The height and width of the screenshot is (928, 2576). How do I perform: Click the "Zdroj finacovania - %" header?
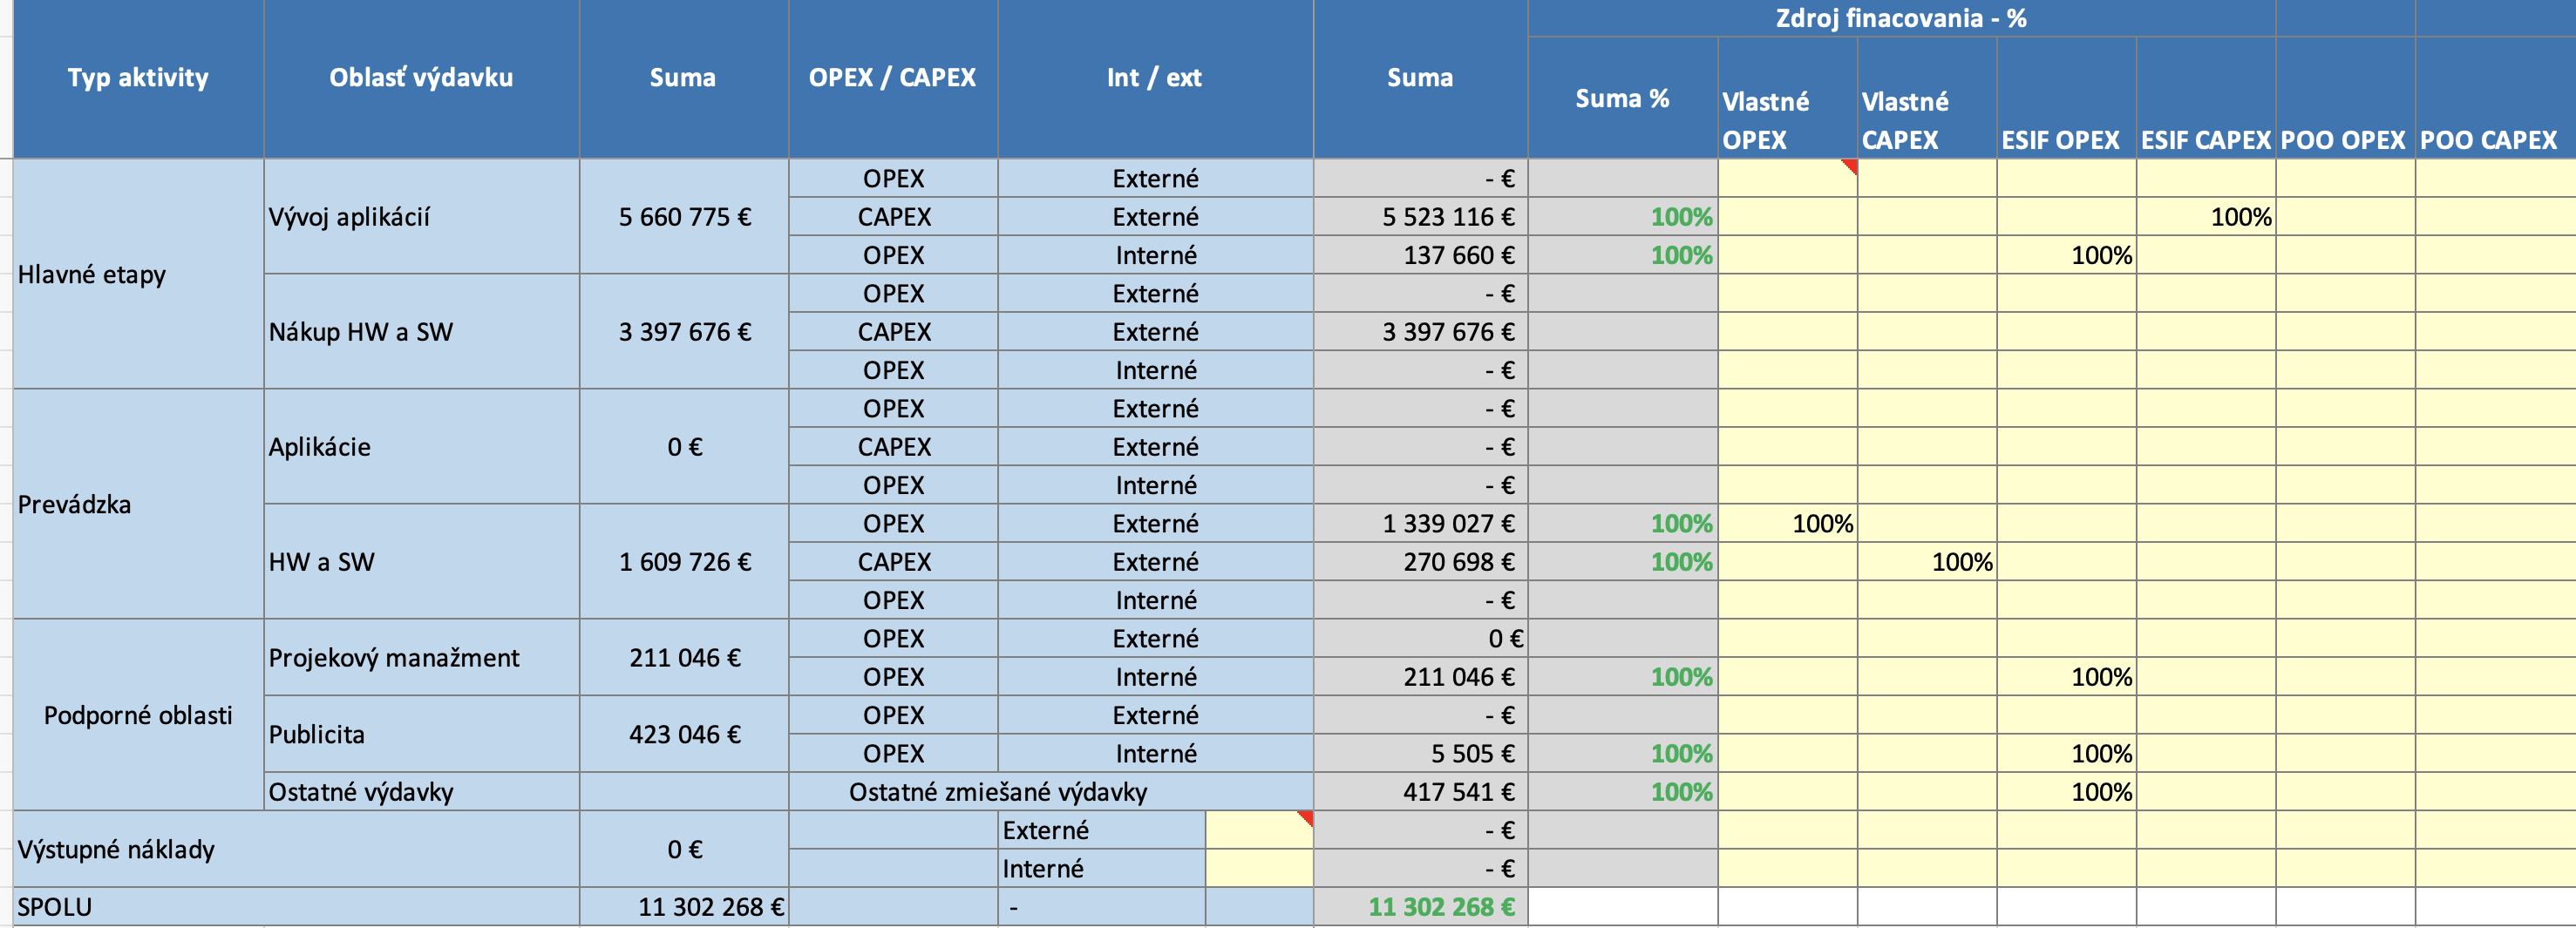[x=1900, y=18]
